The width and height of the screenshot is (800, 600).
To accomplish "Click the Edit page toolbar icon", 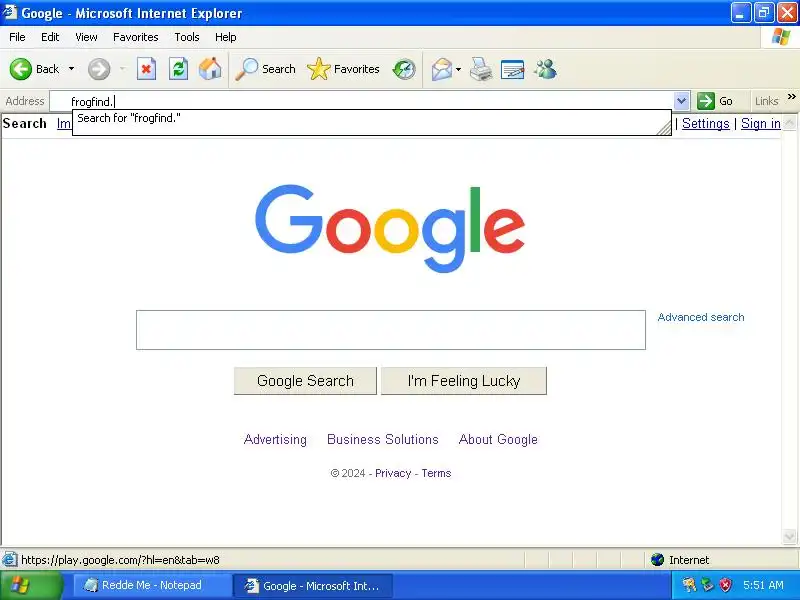I will pyautogui.click(x=513, y=69).
